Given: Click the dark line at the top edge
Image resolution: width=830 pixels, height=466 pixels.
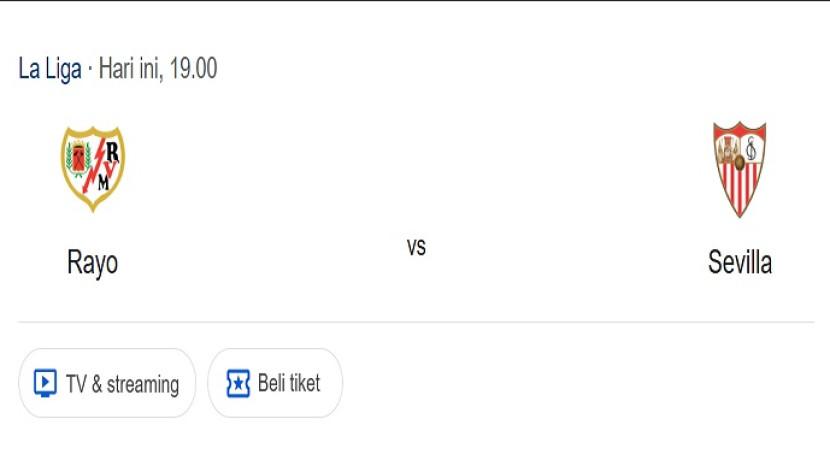Looking at the screenshot, I should [x=416, y=1].
